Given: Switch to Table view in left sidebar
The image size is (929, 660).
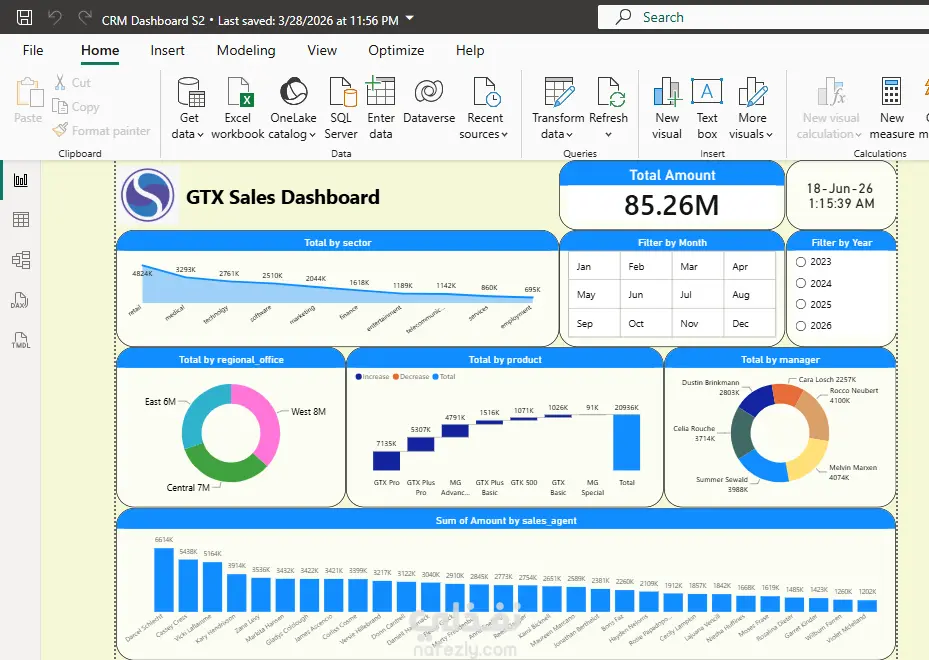Looking at the screenshot, I should [21, 220].
